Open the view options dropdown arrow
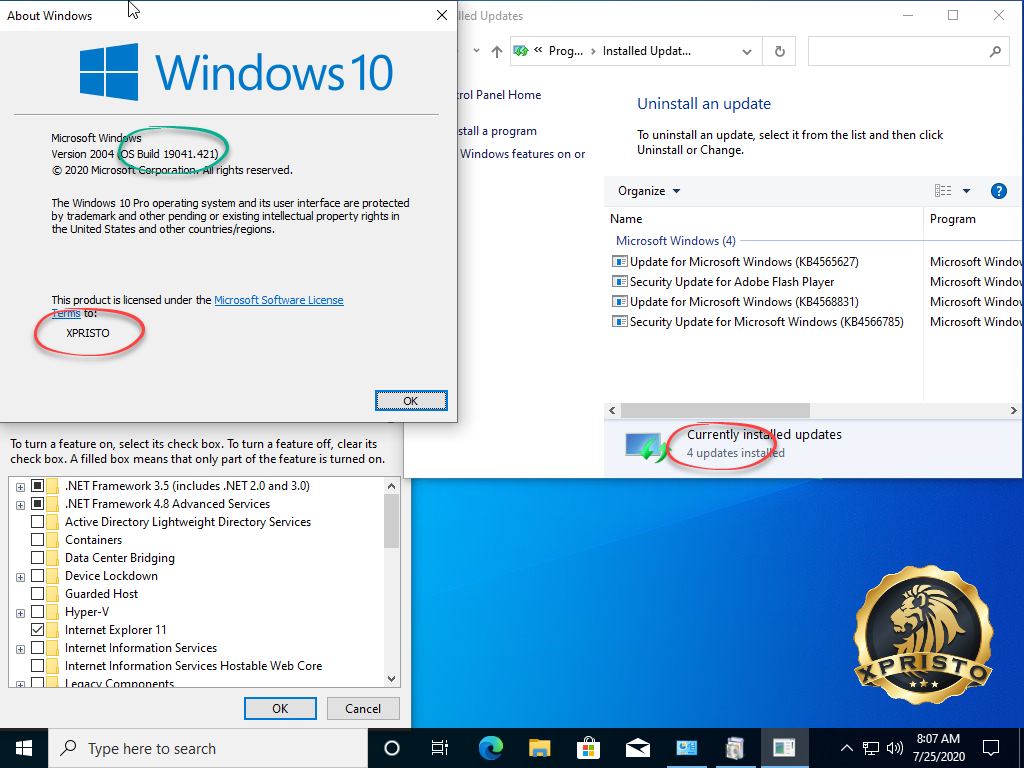Image resolution: width=1024 pixels, height=768 pixels. click(967, 191)
